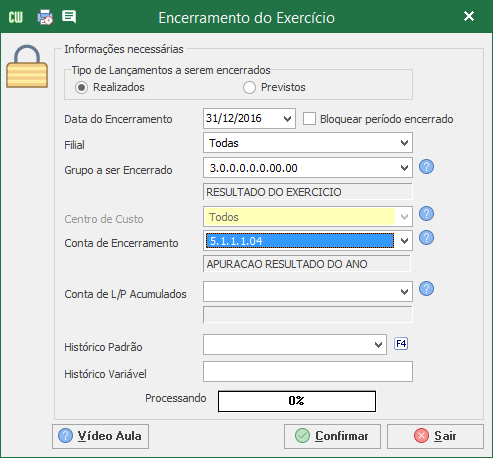Click the Confirmar button
493x458 pixels.
[332, 436]
